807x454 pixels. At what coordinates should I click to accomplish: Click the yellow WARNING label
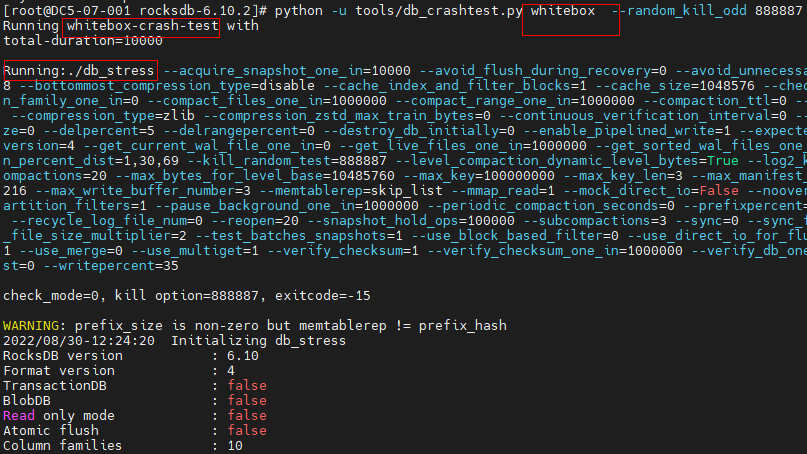point(31,326)
